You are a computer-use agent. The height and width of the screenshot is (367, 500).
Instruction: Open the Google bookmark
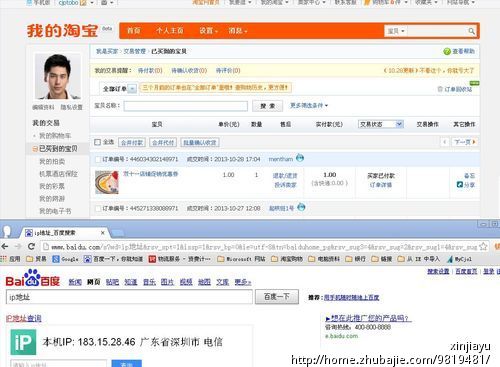[x=65, y=259]
